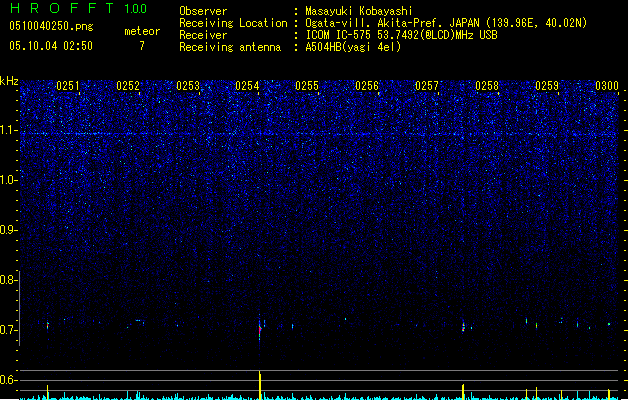Click the Observer label
The image size is (629, 400).
pos(203,11)
